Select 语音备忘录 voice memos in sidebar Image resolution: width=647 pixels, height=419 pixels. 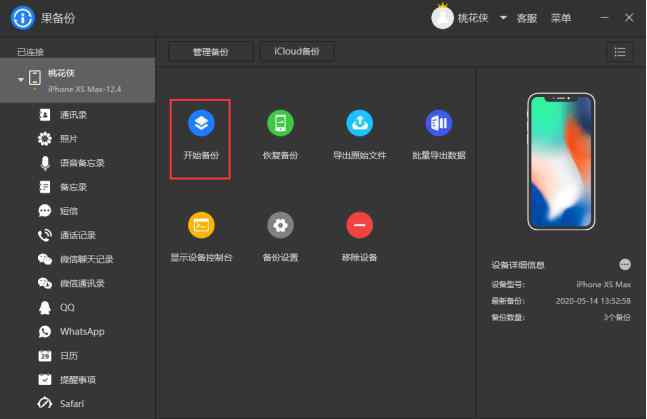pos(78,163)
